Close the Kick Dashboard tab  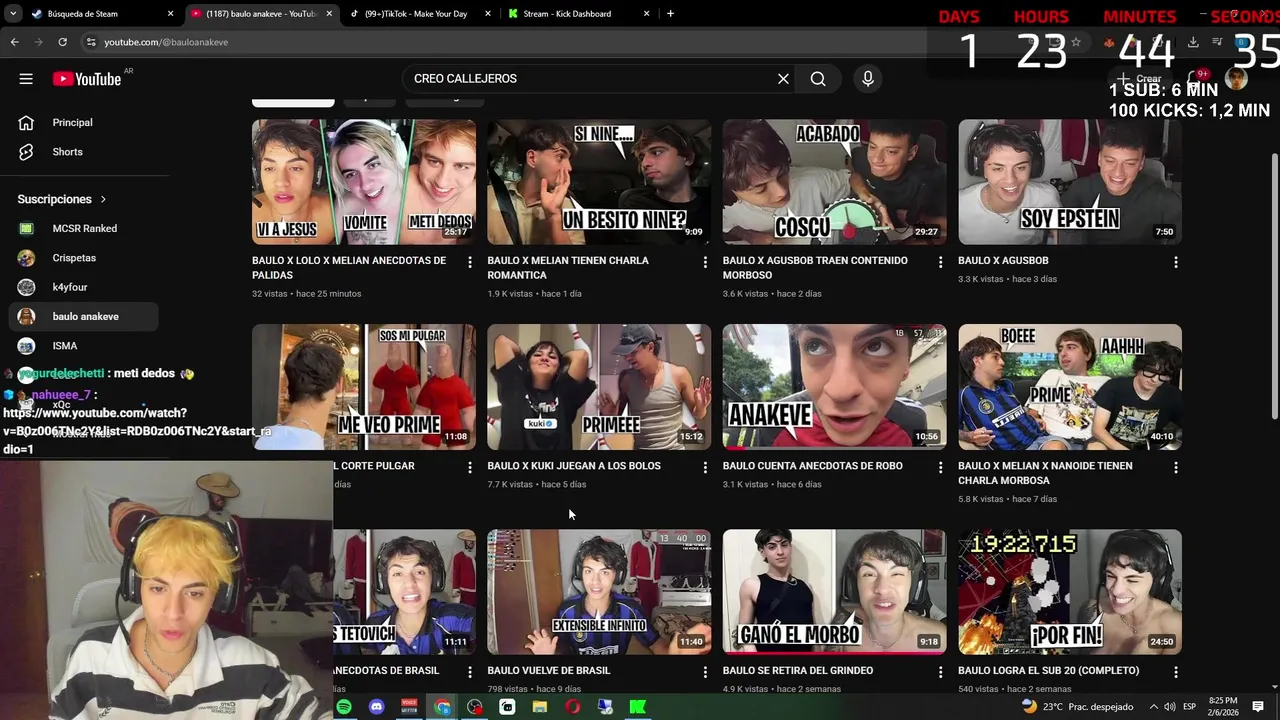(646, 14)
